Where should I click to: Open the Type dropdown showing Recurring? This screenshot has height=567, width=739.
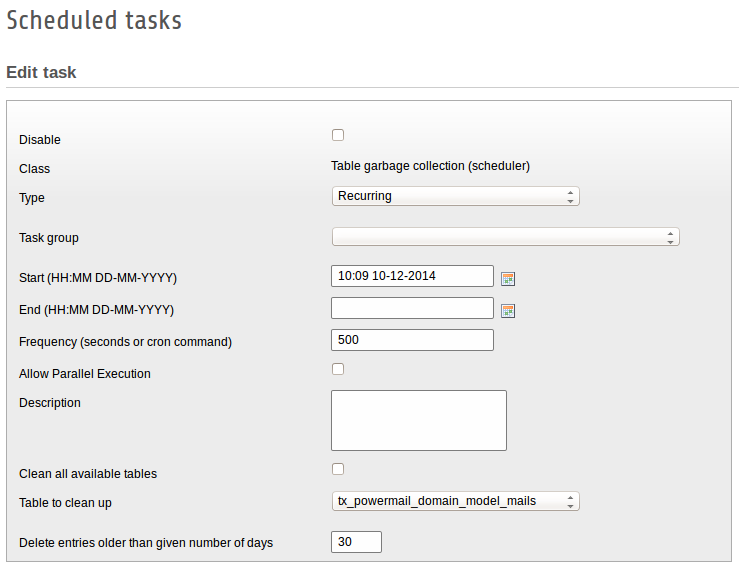pos(455,196)
